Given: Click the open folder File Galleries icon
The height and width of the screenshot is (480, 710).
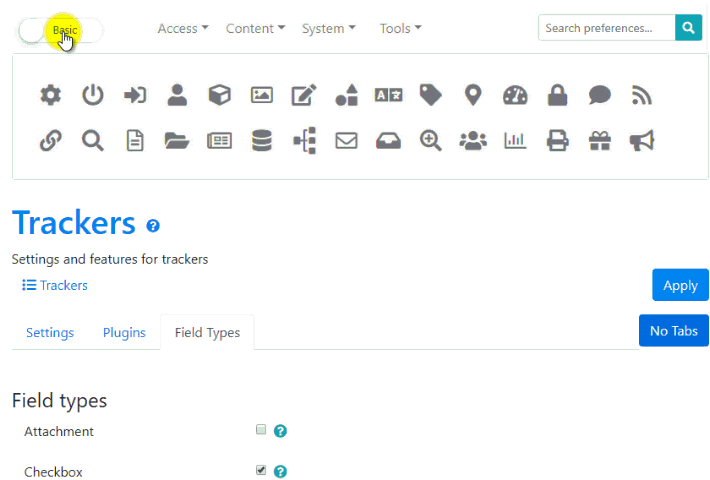Looking at the screenshot, I should click(177, 140).
